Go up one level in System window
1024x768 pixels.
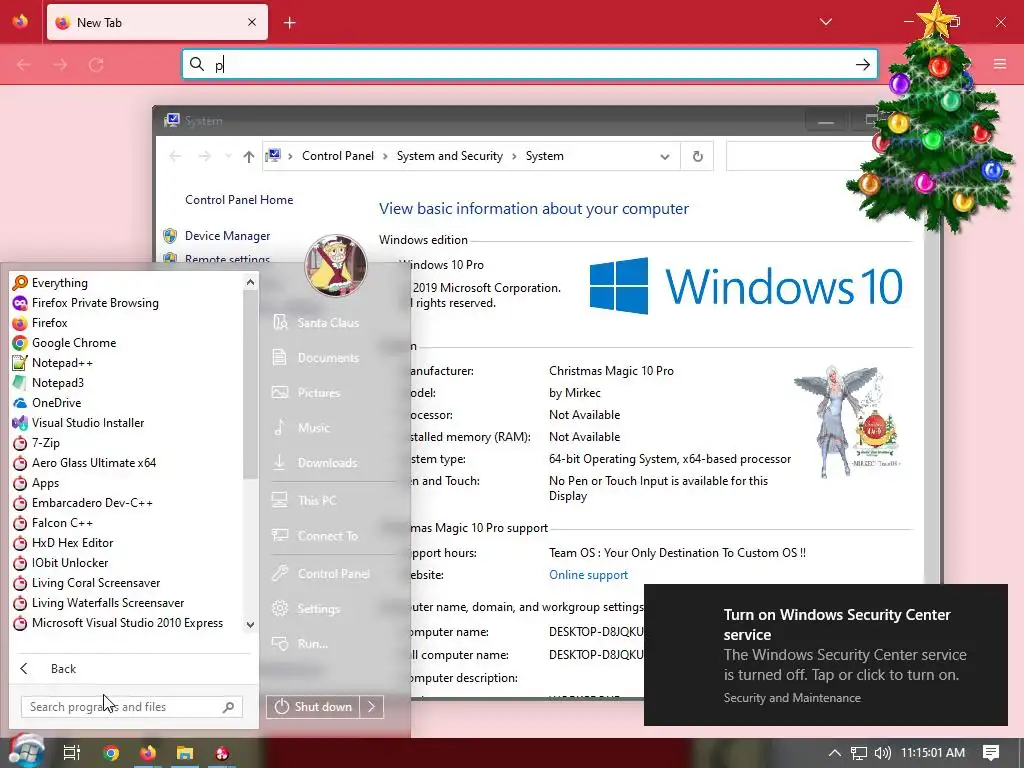coord(248,156)
